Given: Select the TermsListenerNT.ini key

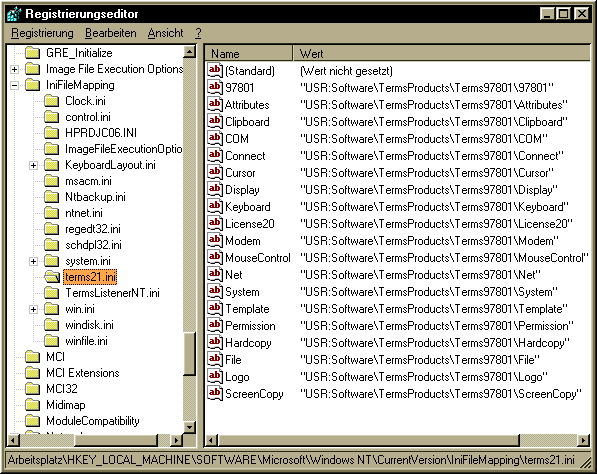Looking at the screenshot, I should pyautogui.click(x=112, y=293).
